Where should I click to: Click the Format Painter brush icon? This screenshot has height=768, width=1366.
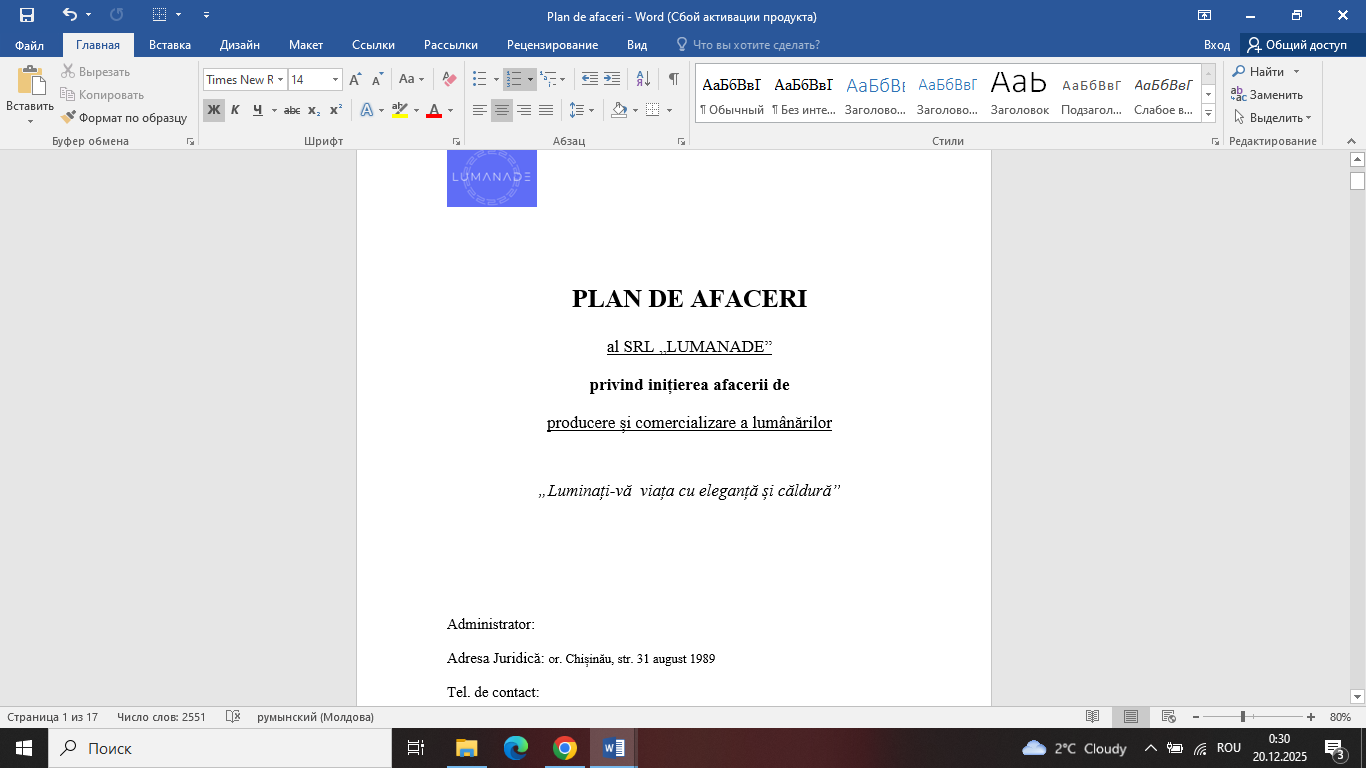point(69,118)
